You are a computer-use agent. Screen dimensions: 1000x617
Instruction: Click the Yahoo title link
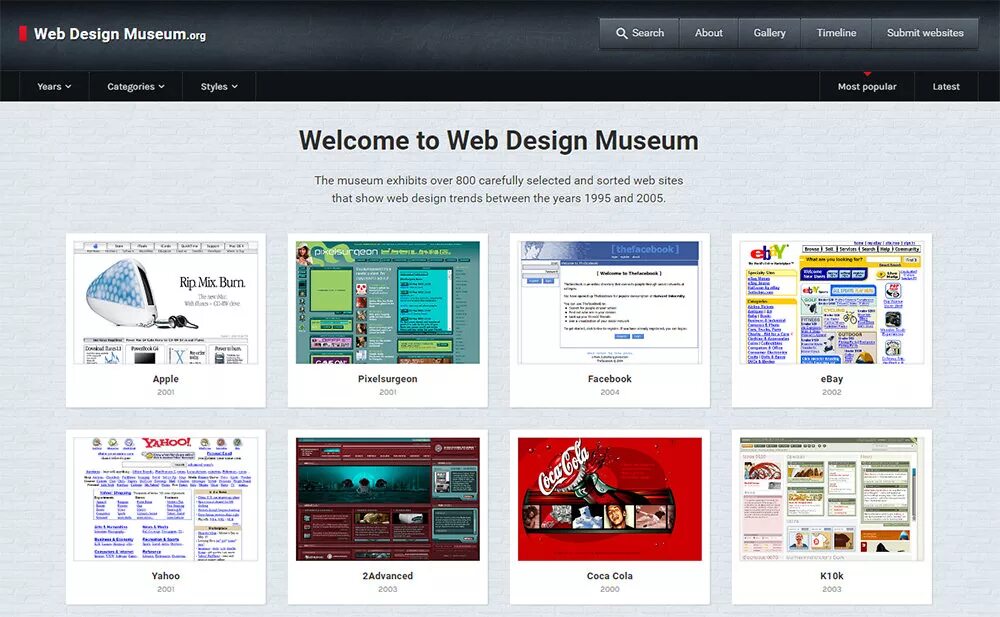tap(166, 576)
